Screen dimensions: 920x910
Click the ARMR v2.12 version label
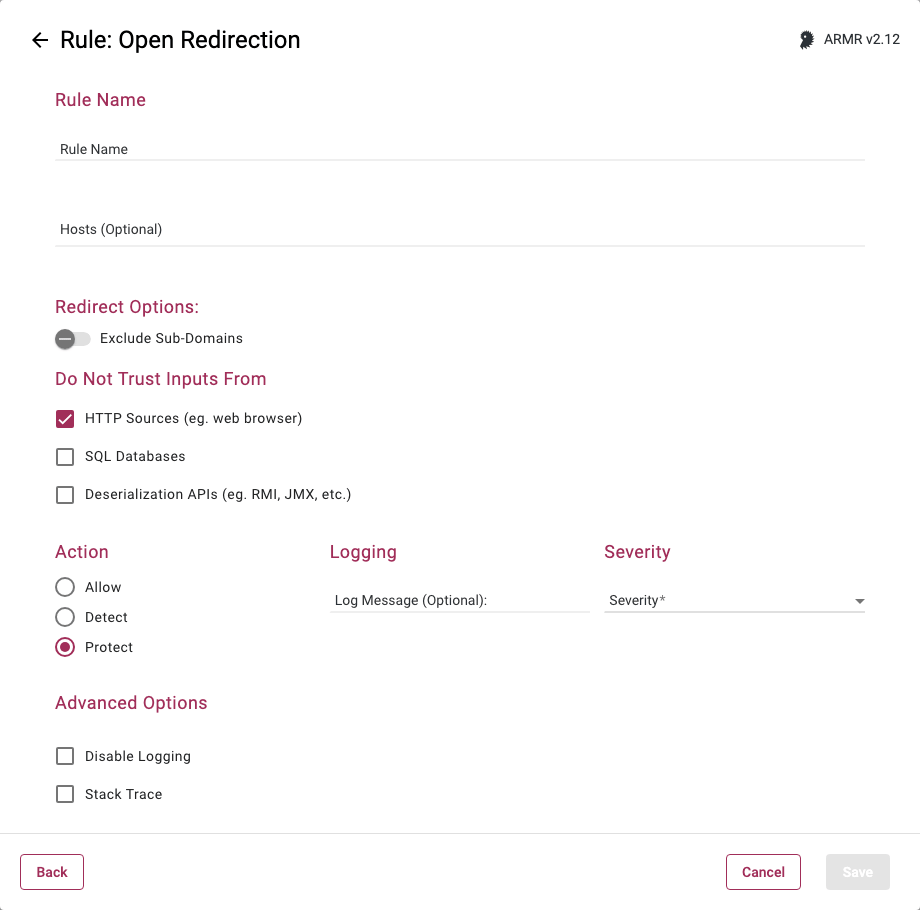click(x=862, y=40)
